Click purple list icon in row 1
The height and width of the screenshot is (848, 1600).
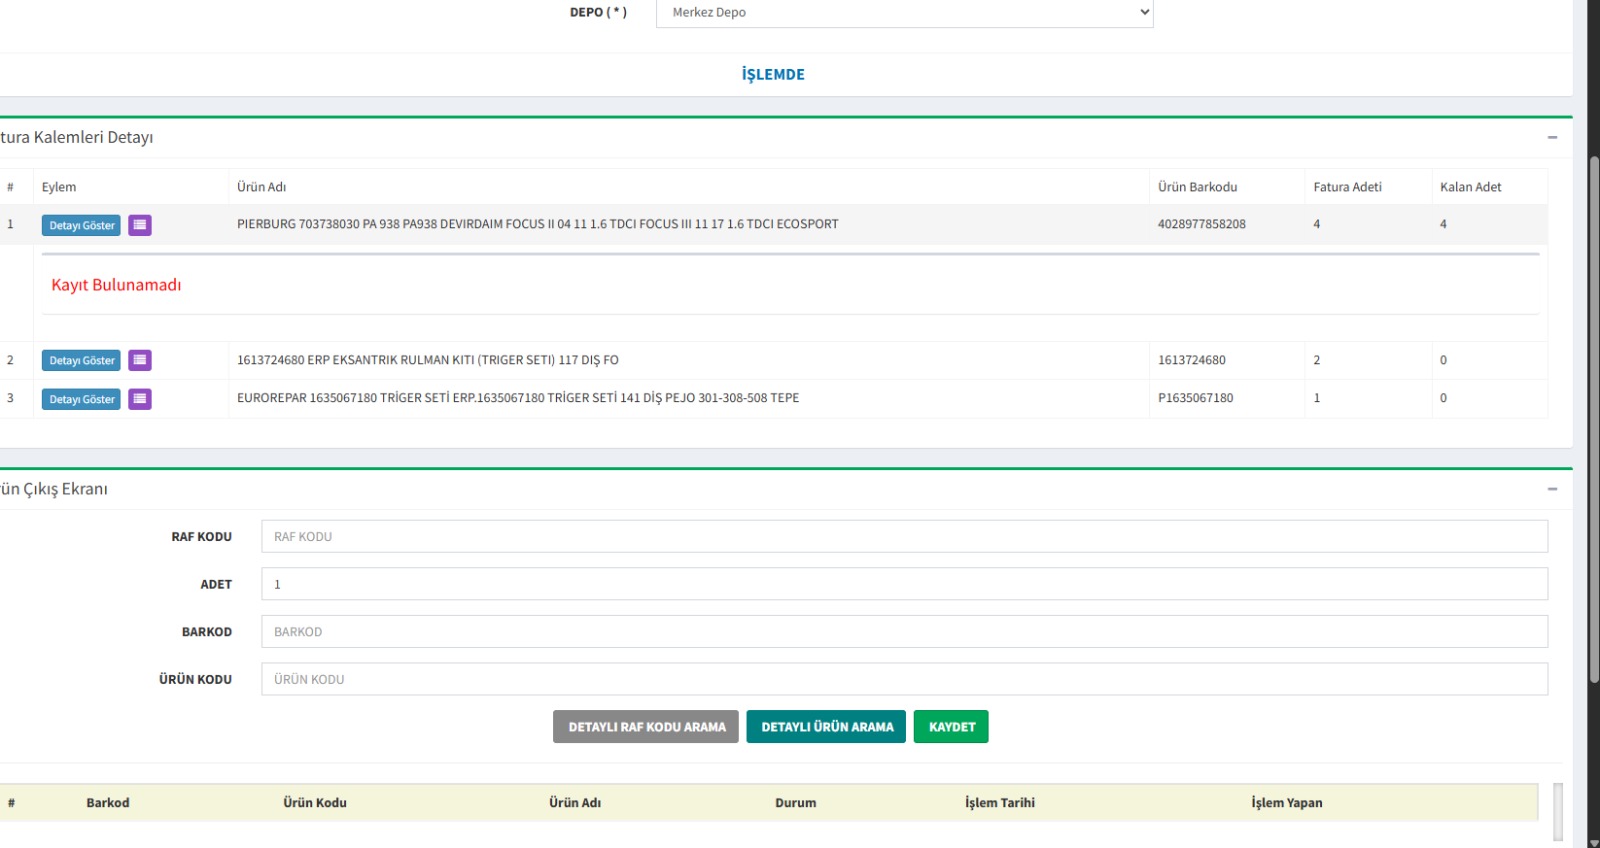(x=140, y=225)
